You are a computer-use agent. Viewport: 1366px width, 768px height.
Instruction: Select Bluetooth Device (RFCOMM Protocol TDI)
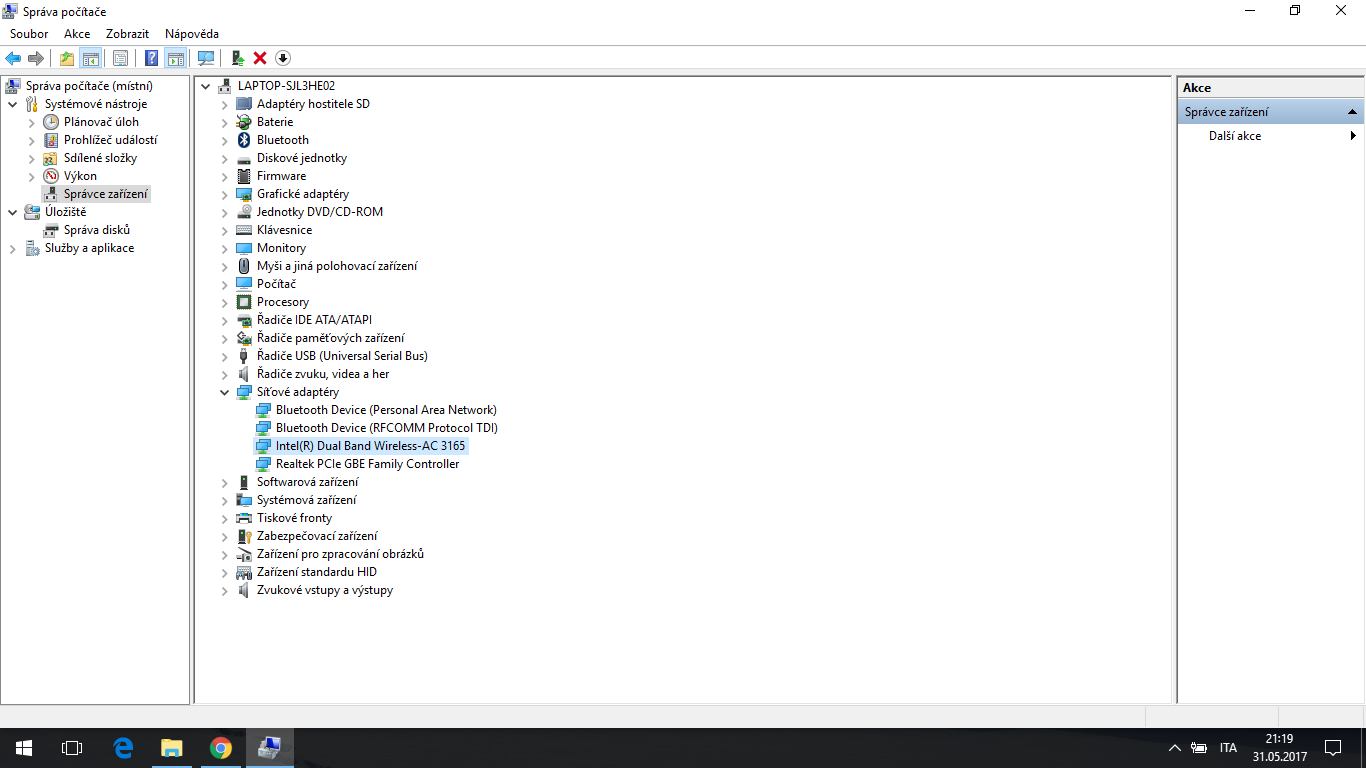387,428
